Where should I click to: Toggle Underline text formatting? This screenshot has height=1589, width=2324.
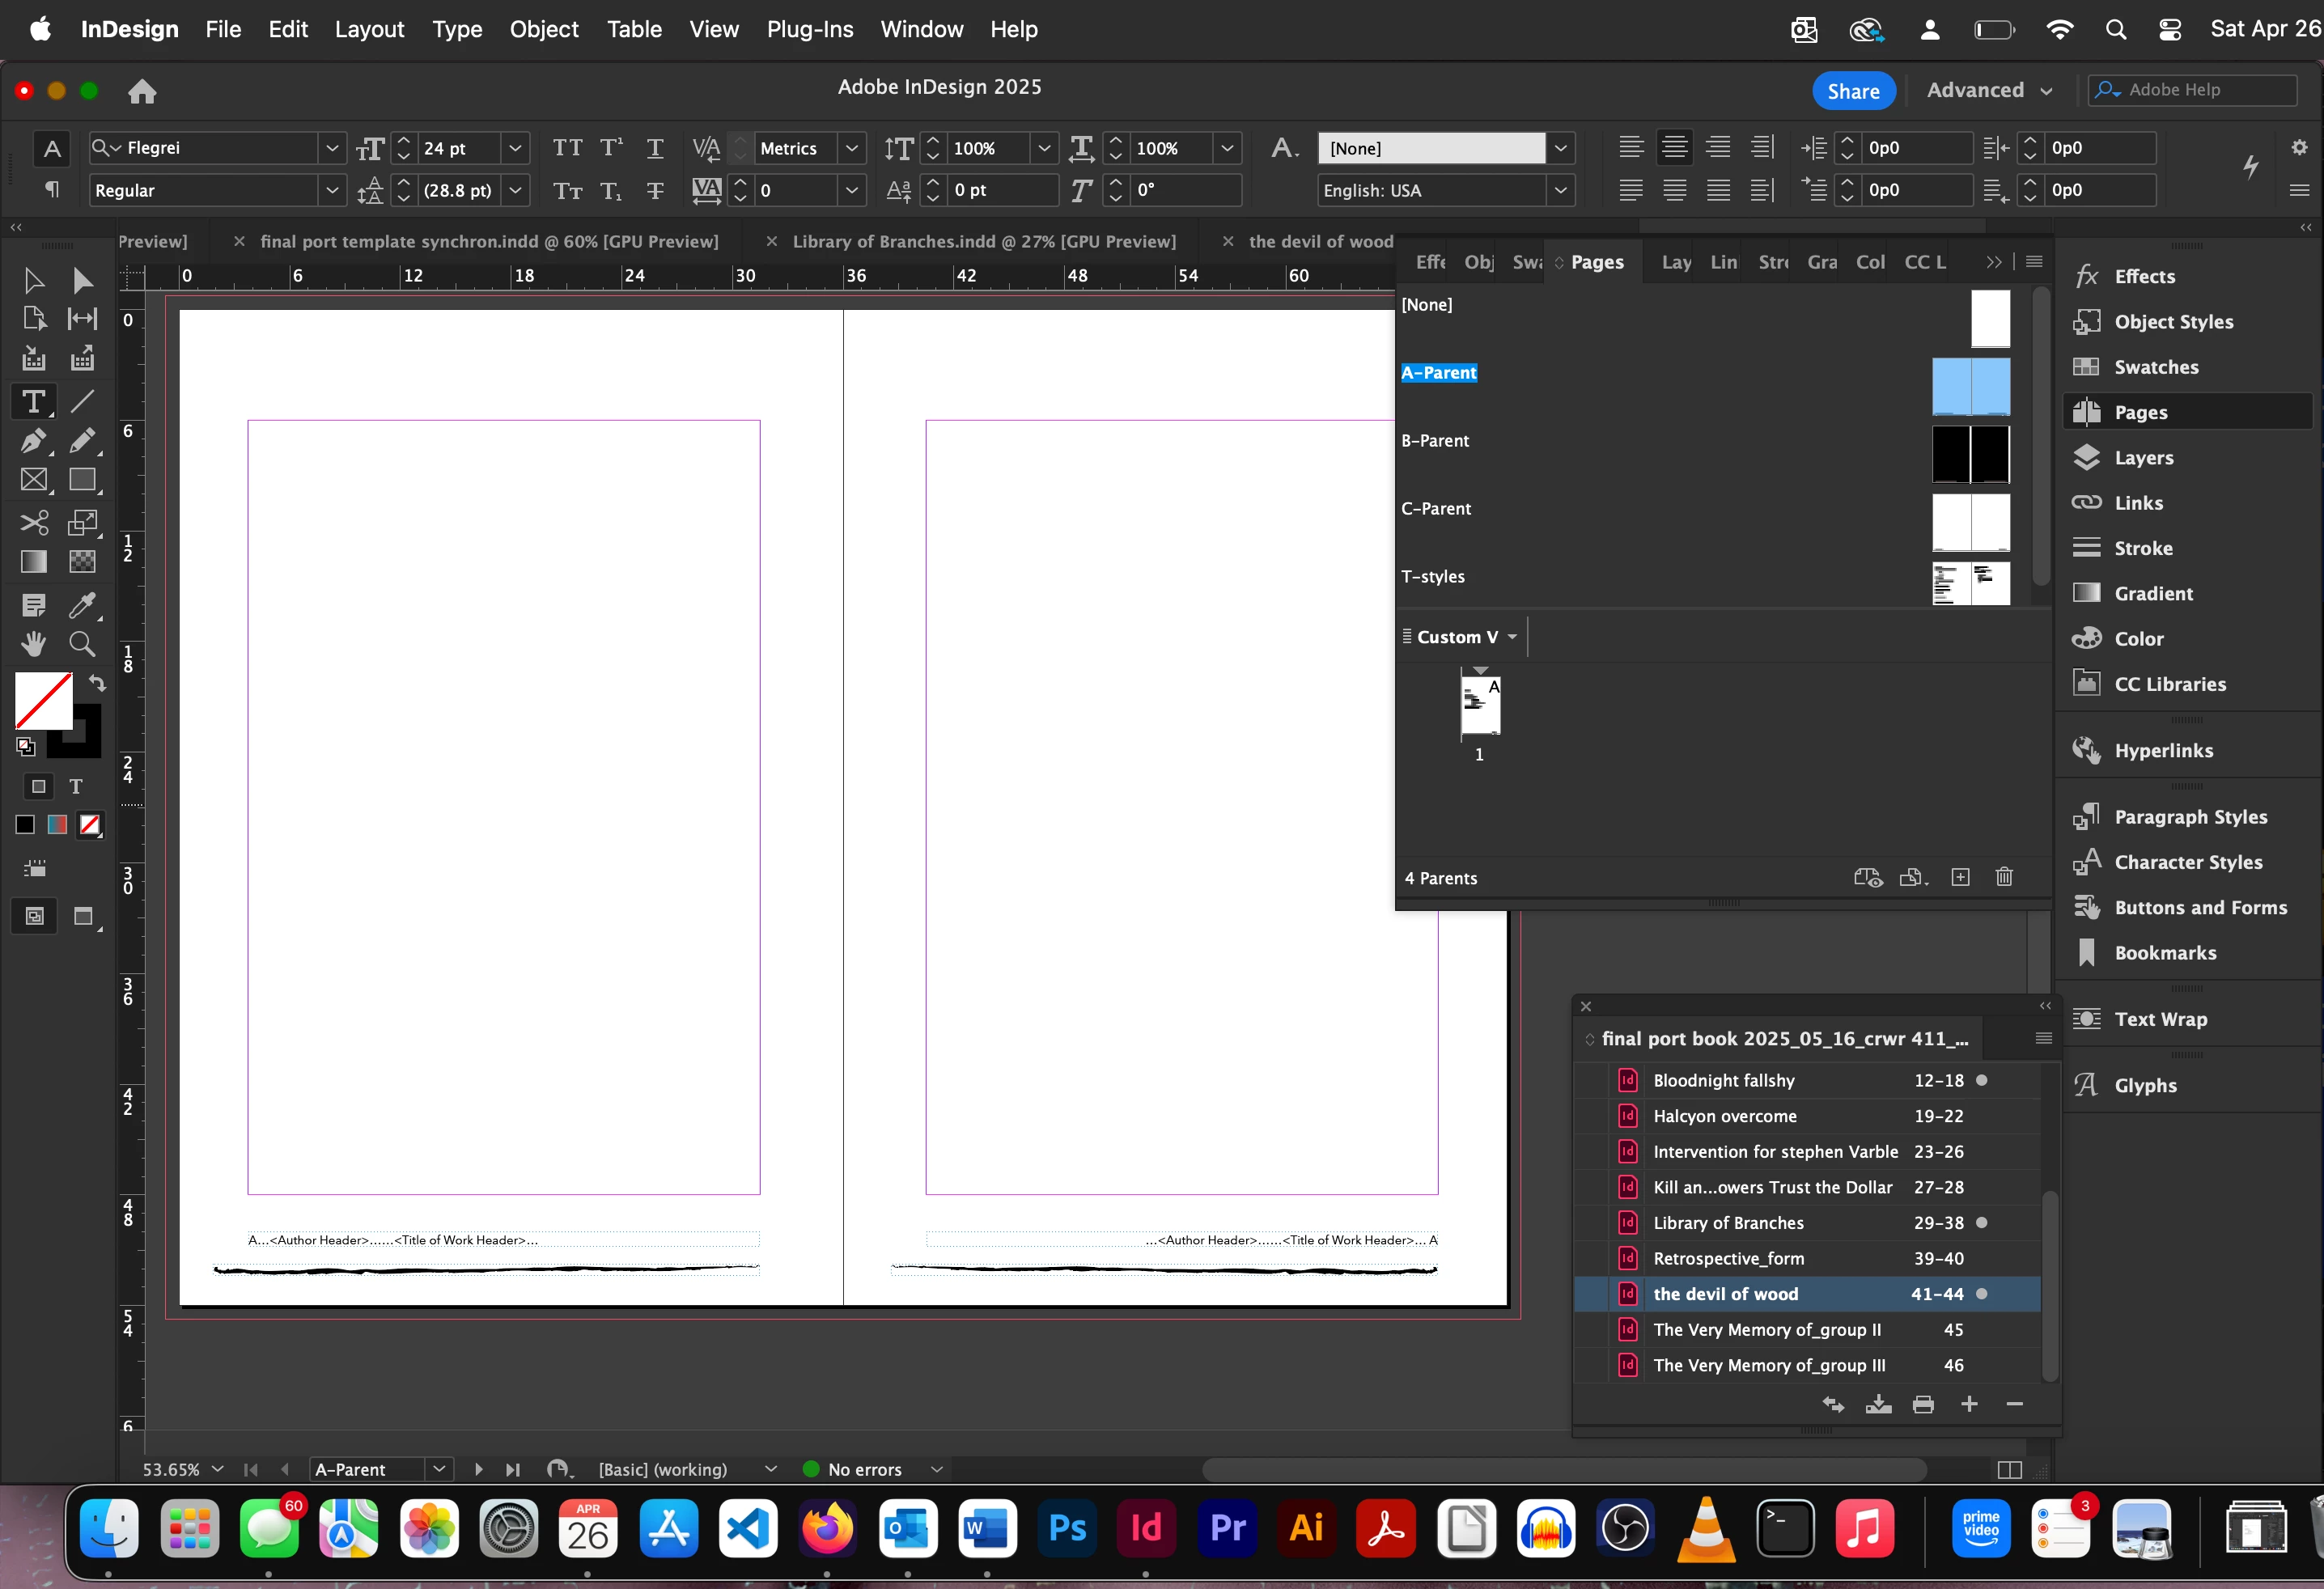click(655, 148)
